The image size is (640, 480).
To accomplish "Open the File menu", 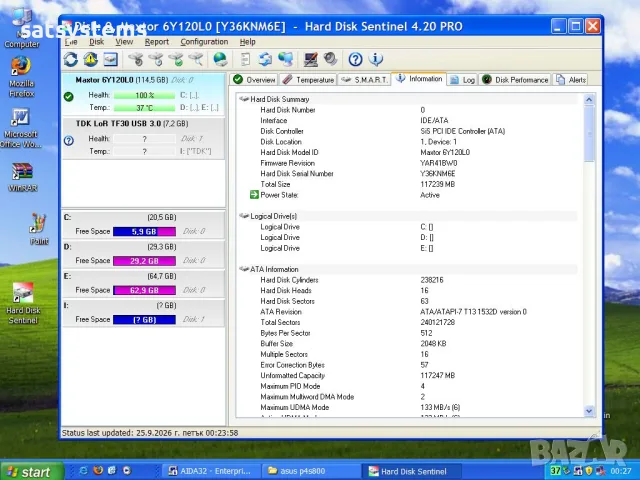I will [71, 42].
